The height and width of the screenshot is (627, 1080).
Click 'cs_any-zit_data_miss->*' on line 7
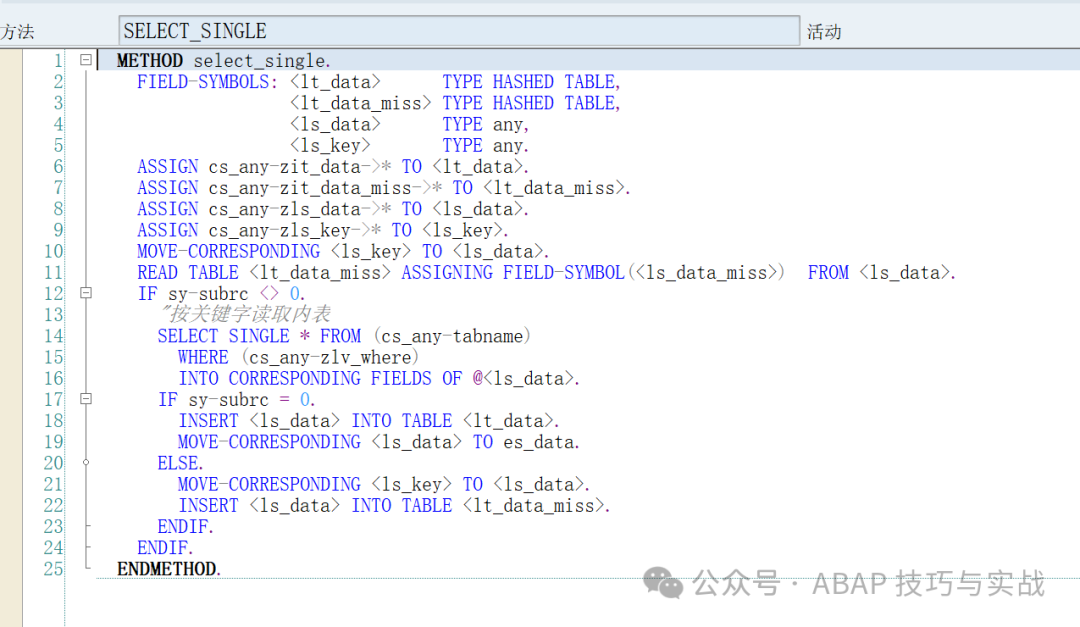coord(325,188)
